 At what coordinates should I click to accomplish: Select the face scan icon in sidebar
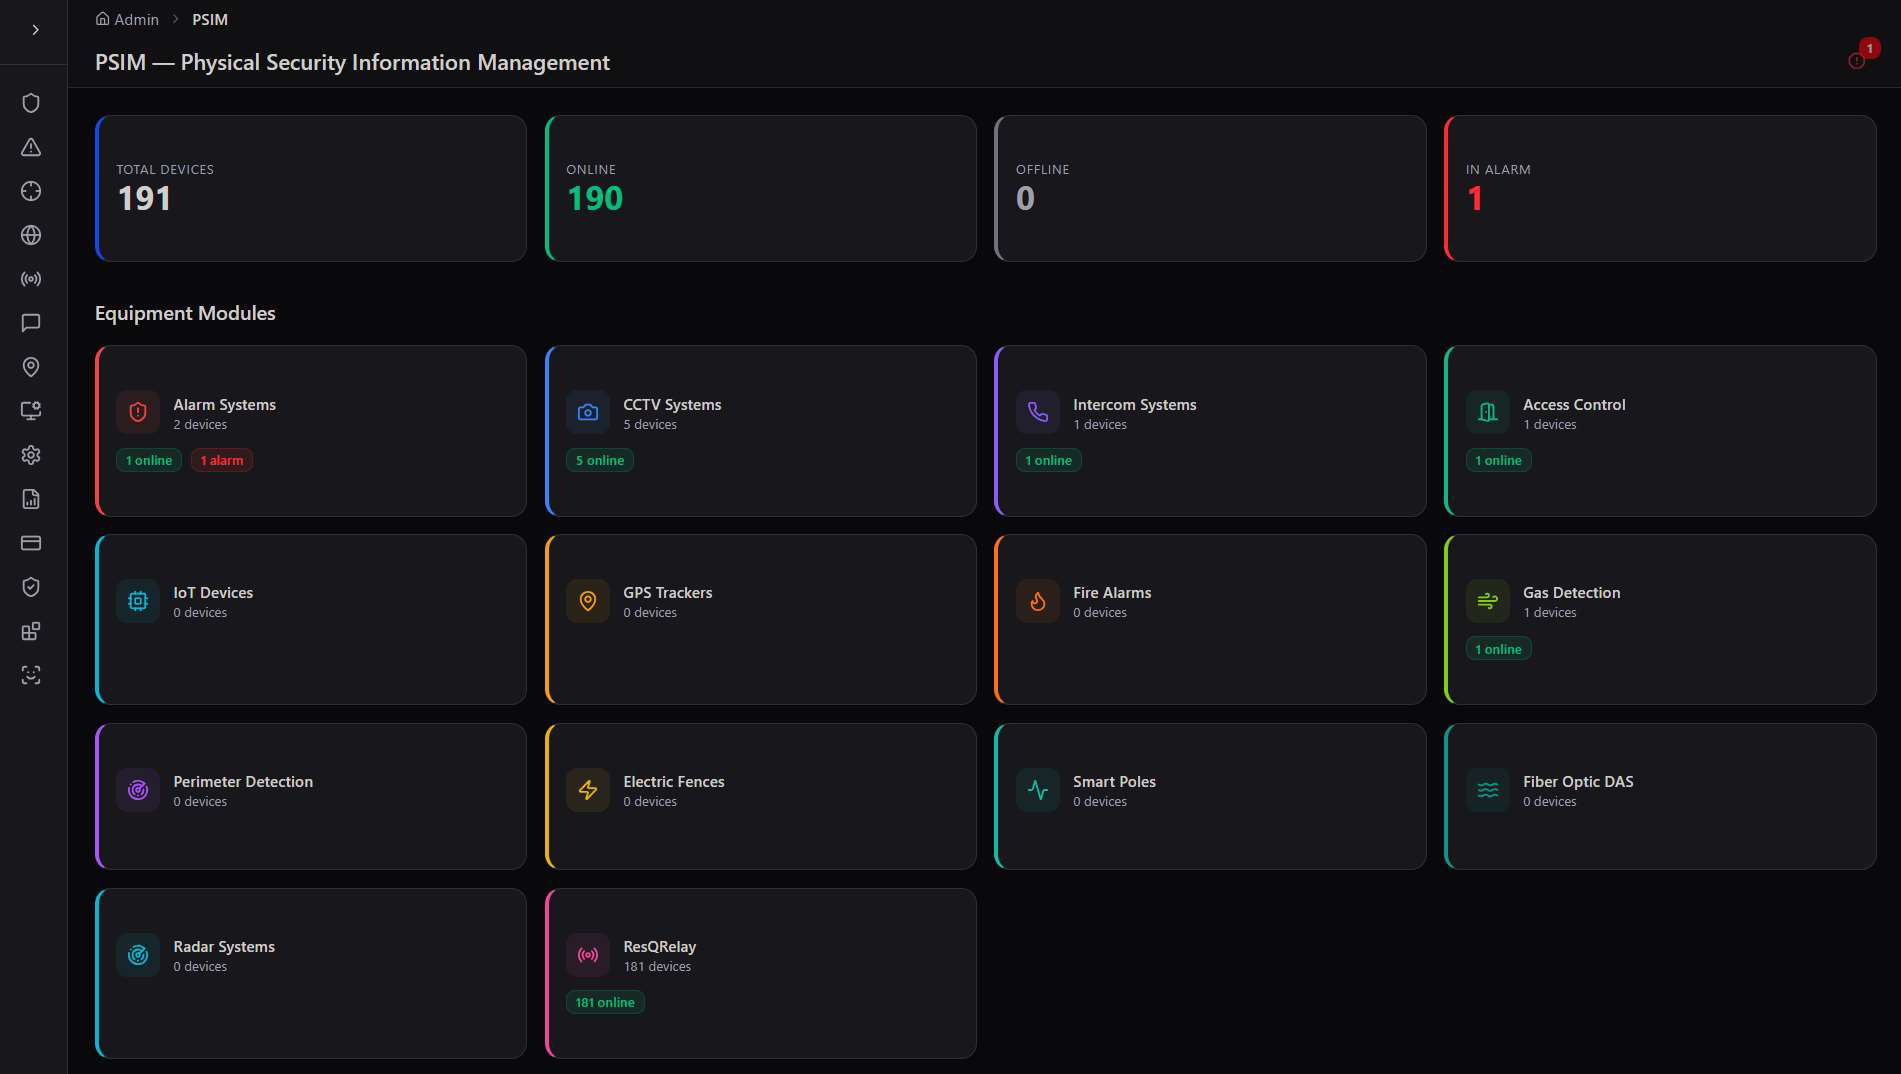(31, 675)
